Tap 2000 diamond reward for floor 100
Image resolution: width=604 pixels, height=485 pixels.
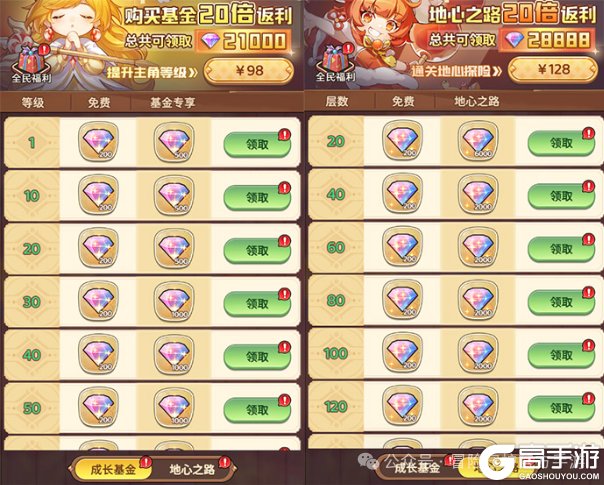pos(478,352)
